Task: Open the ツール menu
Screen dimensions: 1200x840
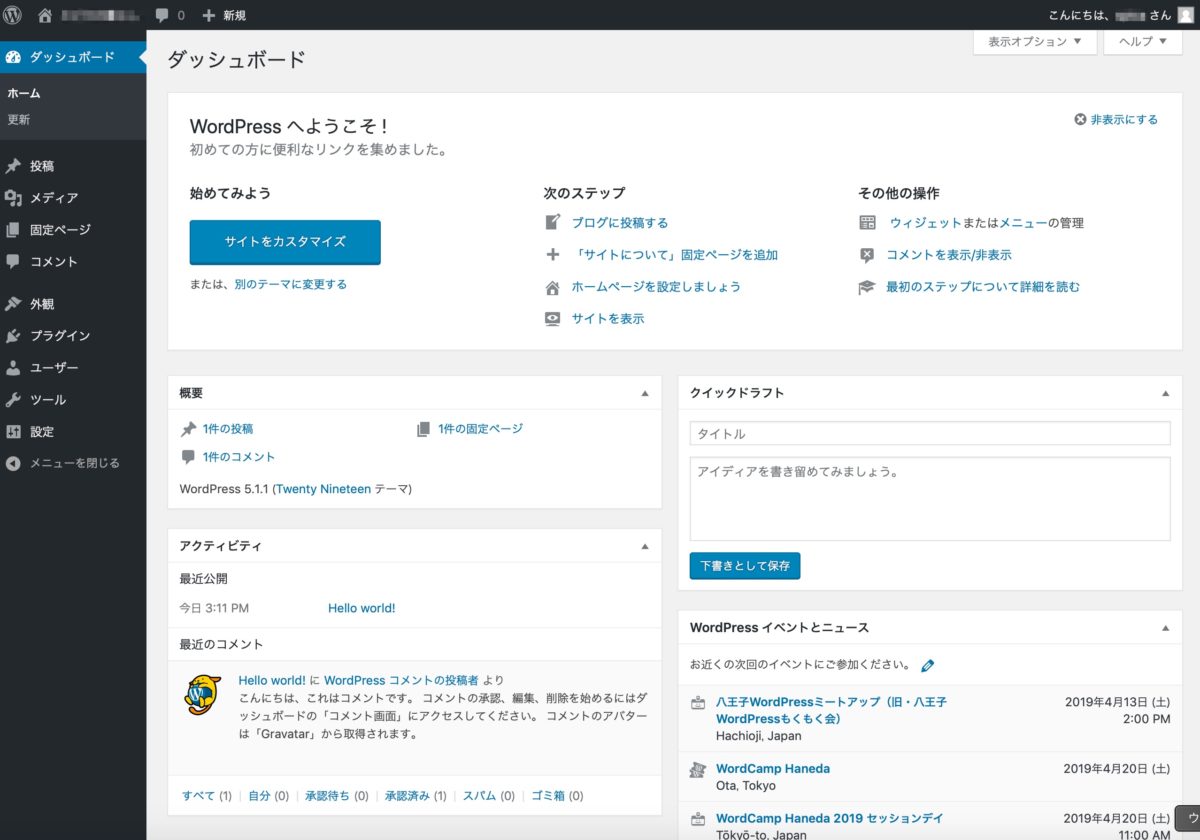Action: [x=73, y=400]
